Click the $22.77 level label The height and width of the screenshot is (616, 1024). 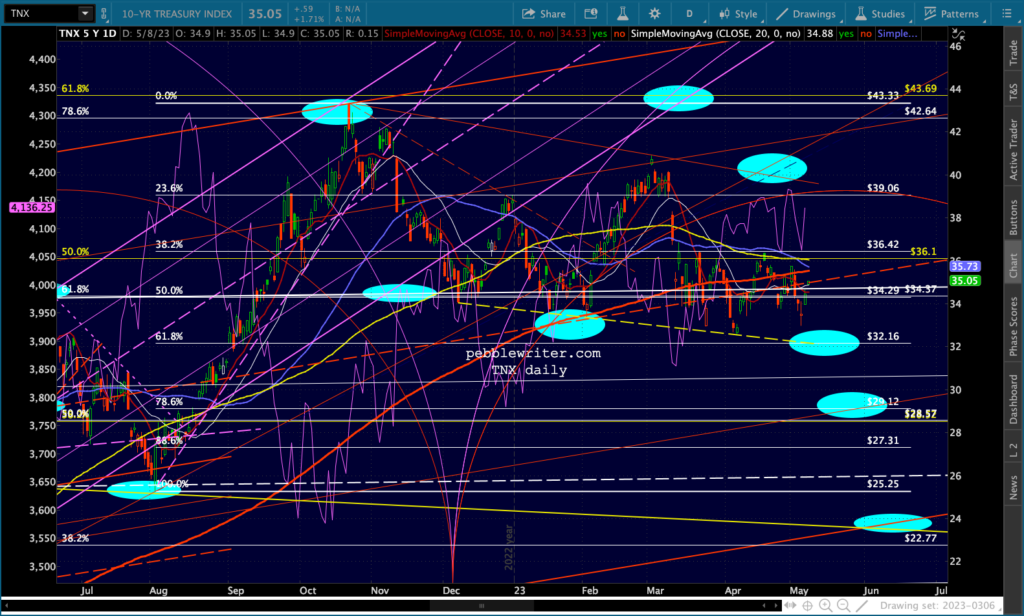click(x=920, y=538)
